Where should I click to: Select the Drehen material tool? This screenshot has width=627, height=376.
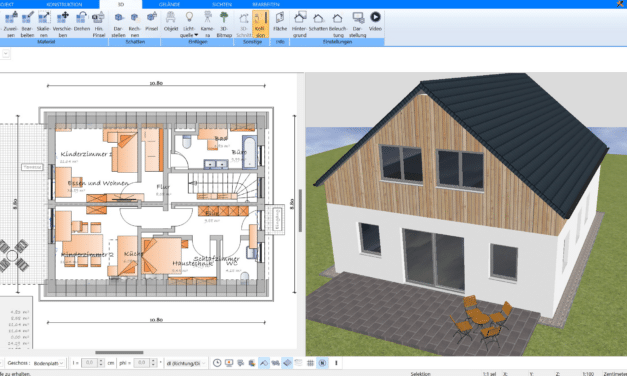[x=82, y=22]
